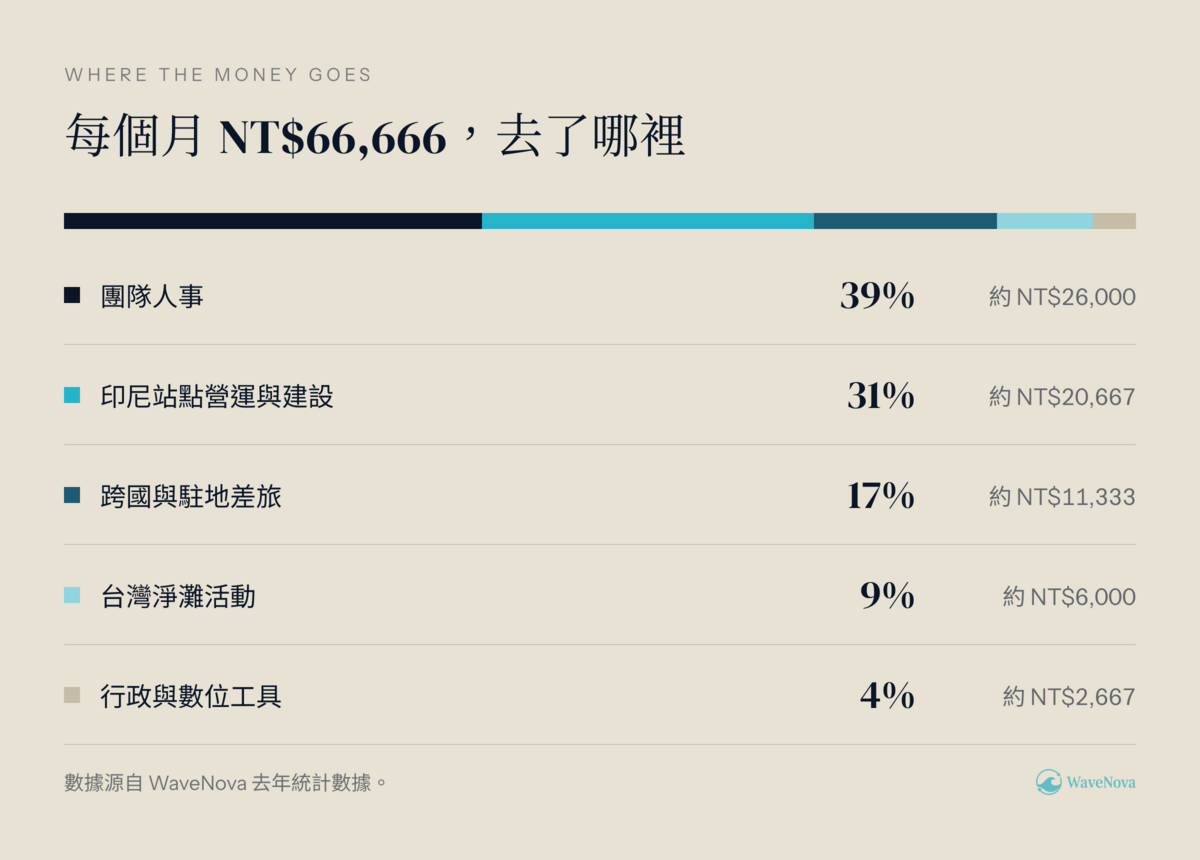
Task: Click the teal square beside 跨國與駐地差旅
Action: [72, 495]
